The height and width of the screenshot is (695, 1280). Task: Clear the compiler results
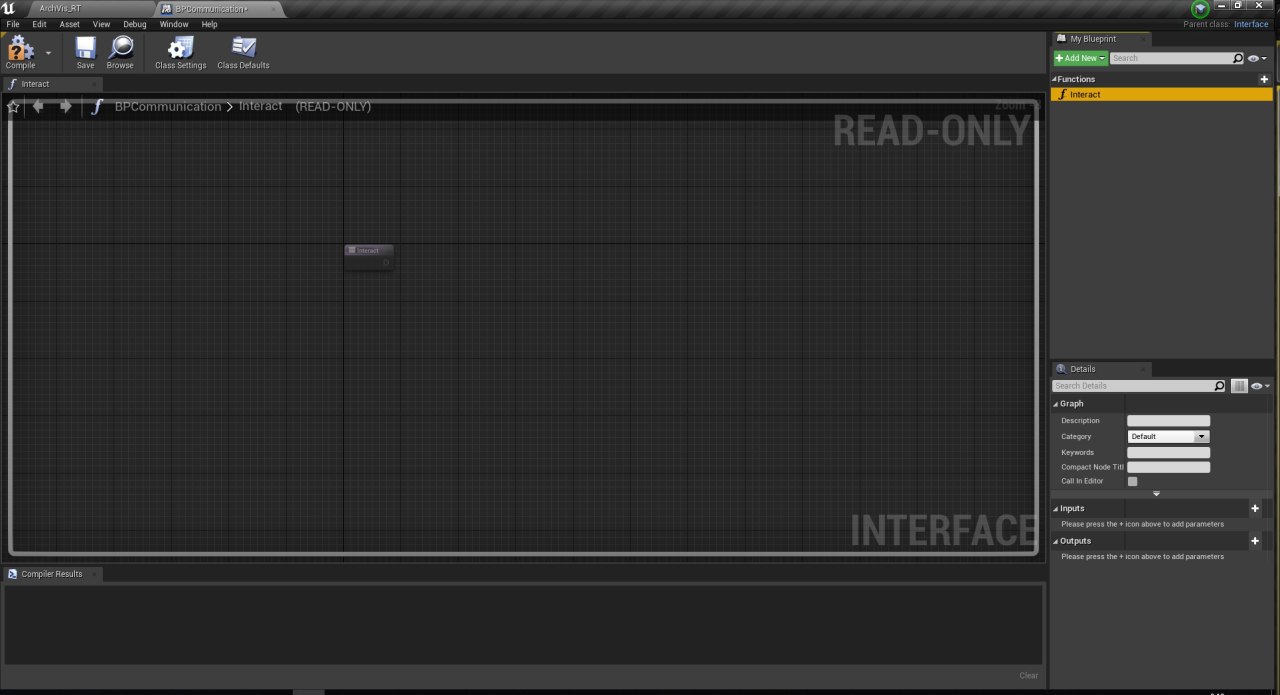coord(1029,676)
